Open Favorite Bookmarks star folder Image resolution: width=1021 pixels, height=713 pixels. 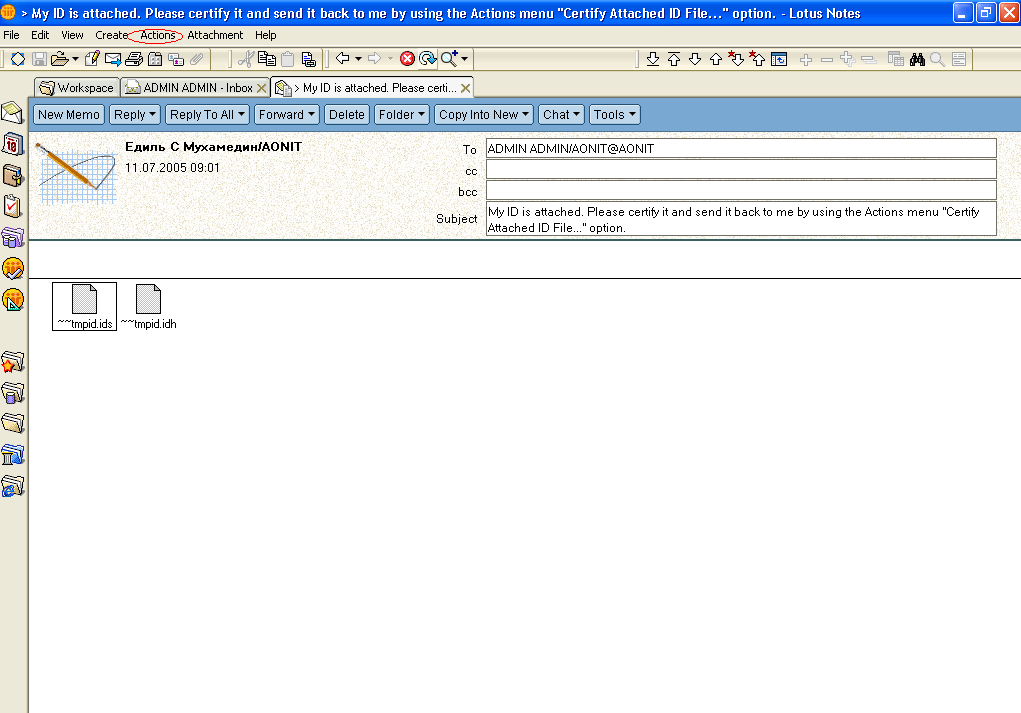point(12,362)
